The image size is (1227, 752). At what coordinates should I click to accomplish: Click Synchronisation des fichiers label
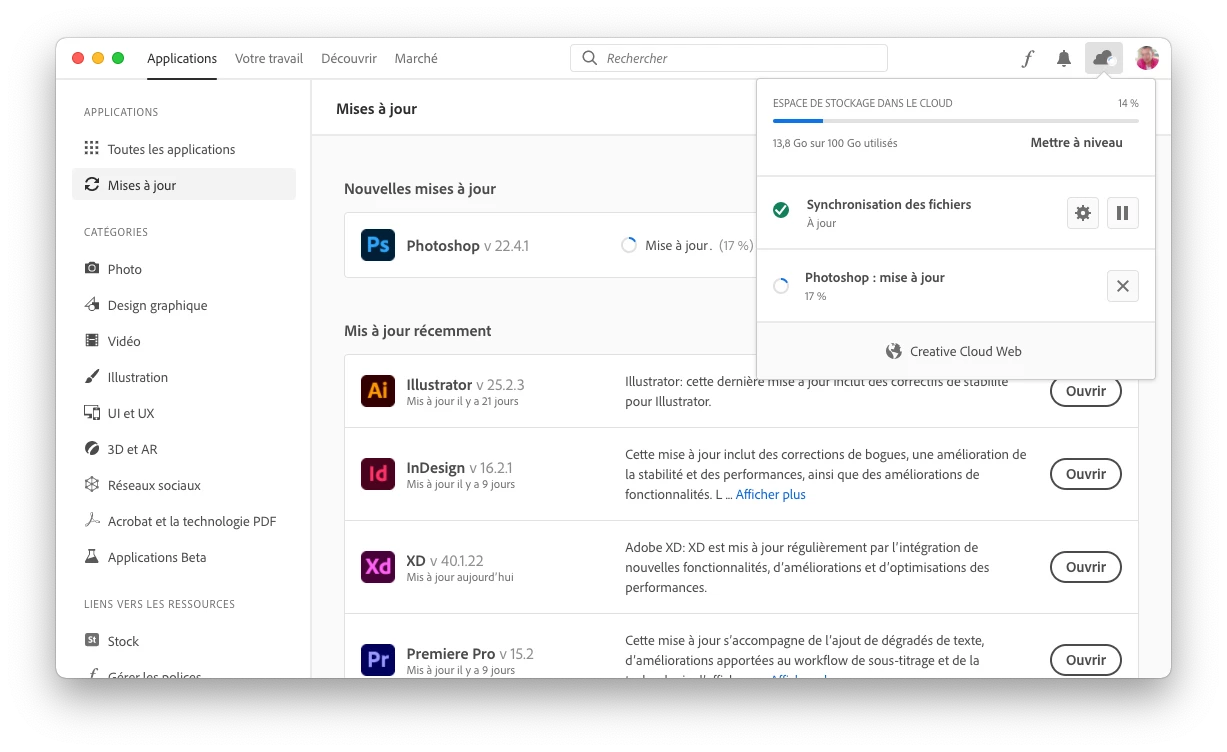(889, 204)
